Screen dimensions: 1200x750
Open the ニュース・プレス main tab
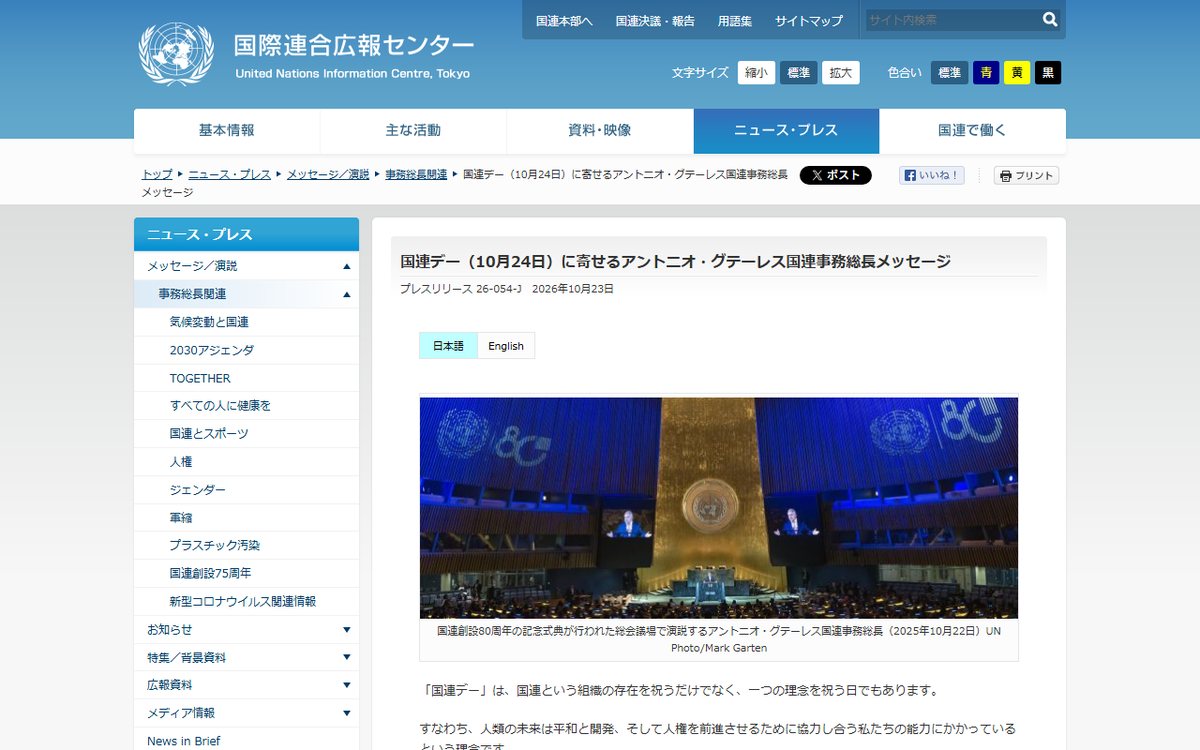[786, 131]
